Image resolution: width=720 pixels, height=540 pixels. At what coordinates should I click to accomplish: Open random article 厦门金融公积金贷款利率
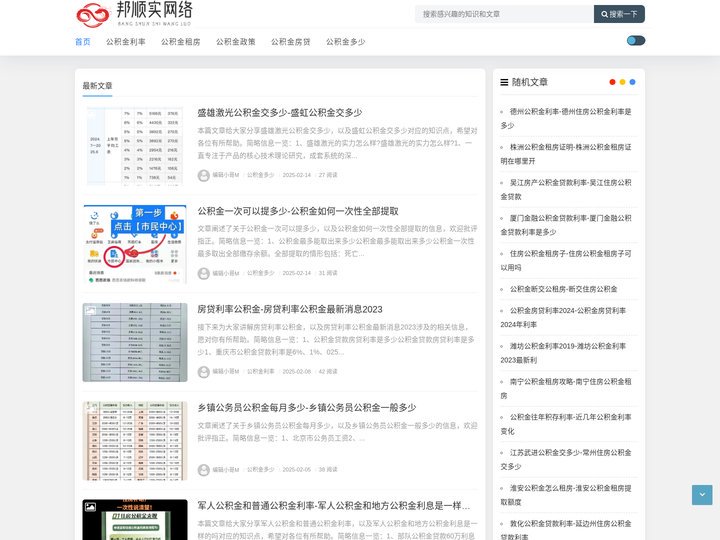566,225
